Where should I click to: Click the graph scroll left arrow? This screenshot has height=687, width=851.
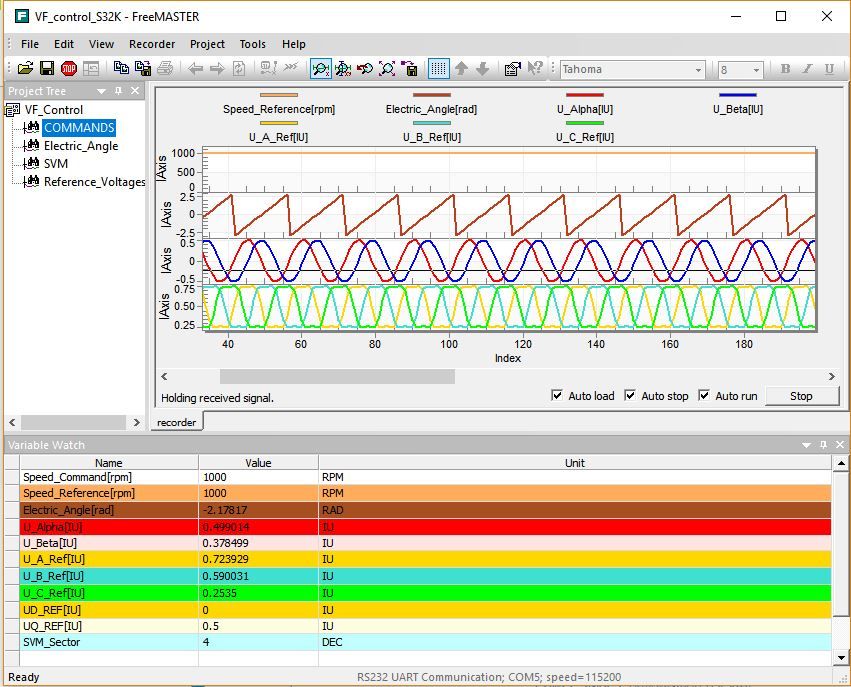click(164, 376)
